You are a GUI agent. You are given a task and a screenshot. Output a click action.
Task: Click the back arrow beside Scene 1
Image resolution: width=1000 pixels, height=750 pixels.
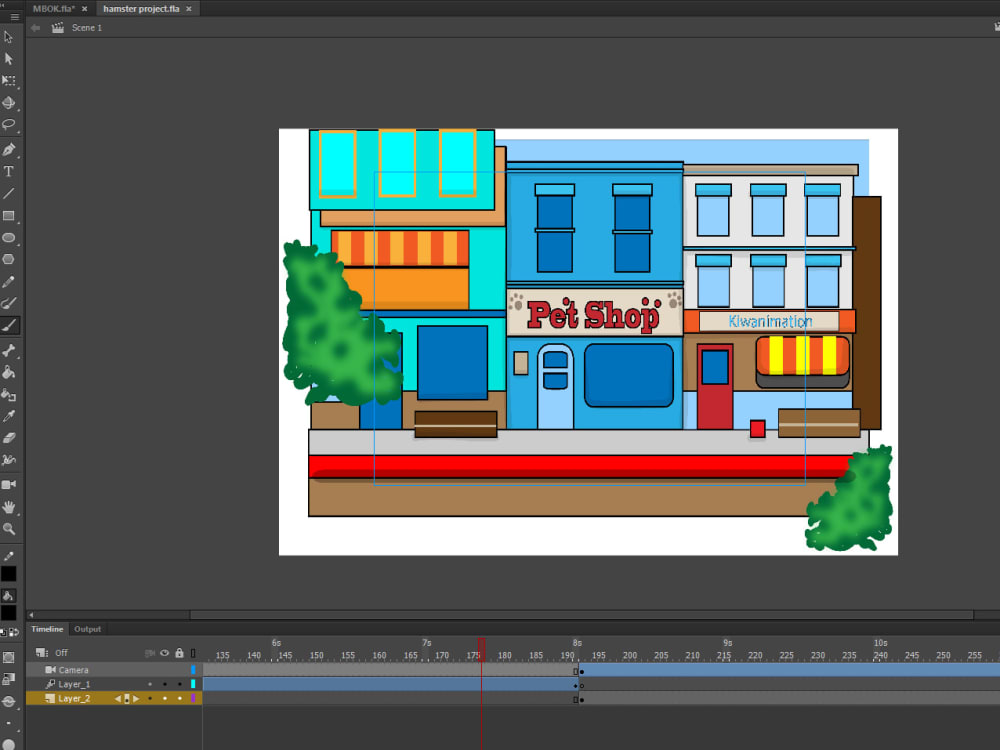click(x=35, y=28)
